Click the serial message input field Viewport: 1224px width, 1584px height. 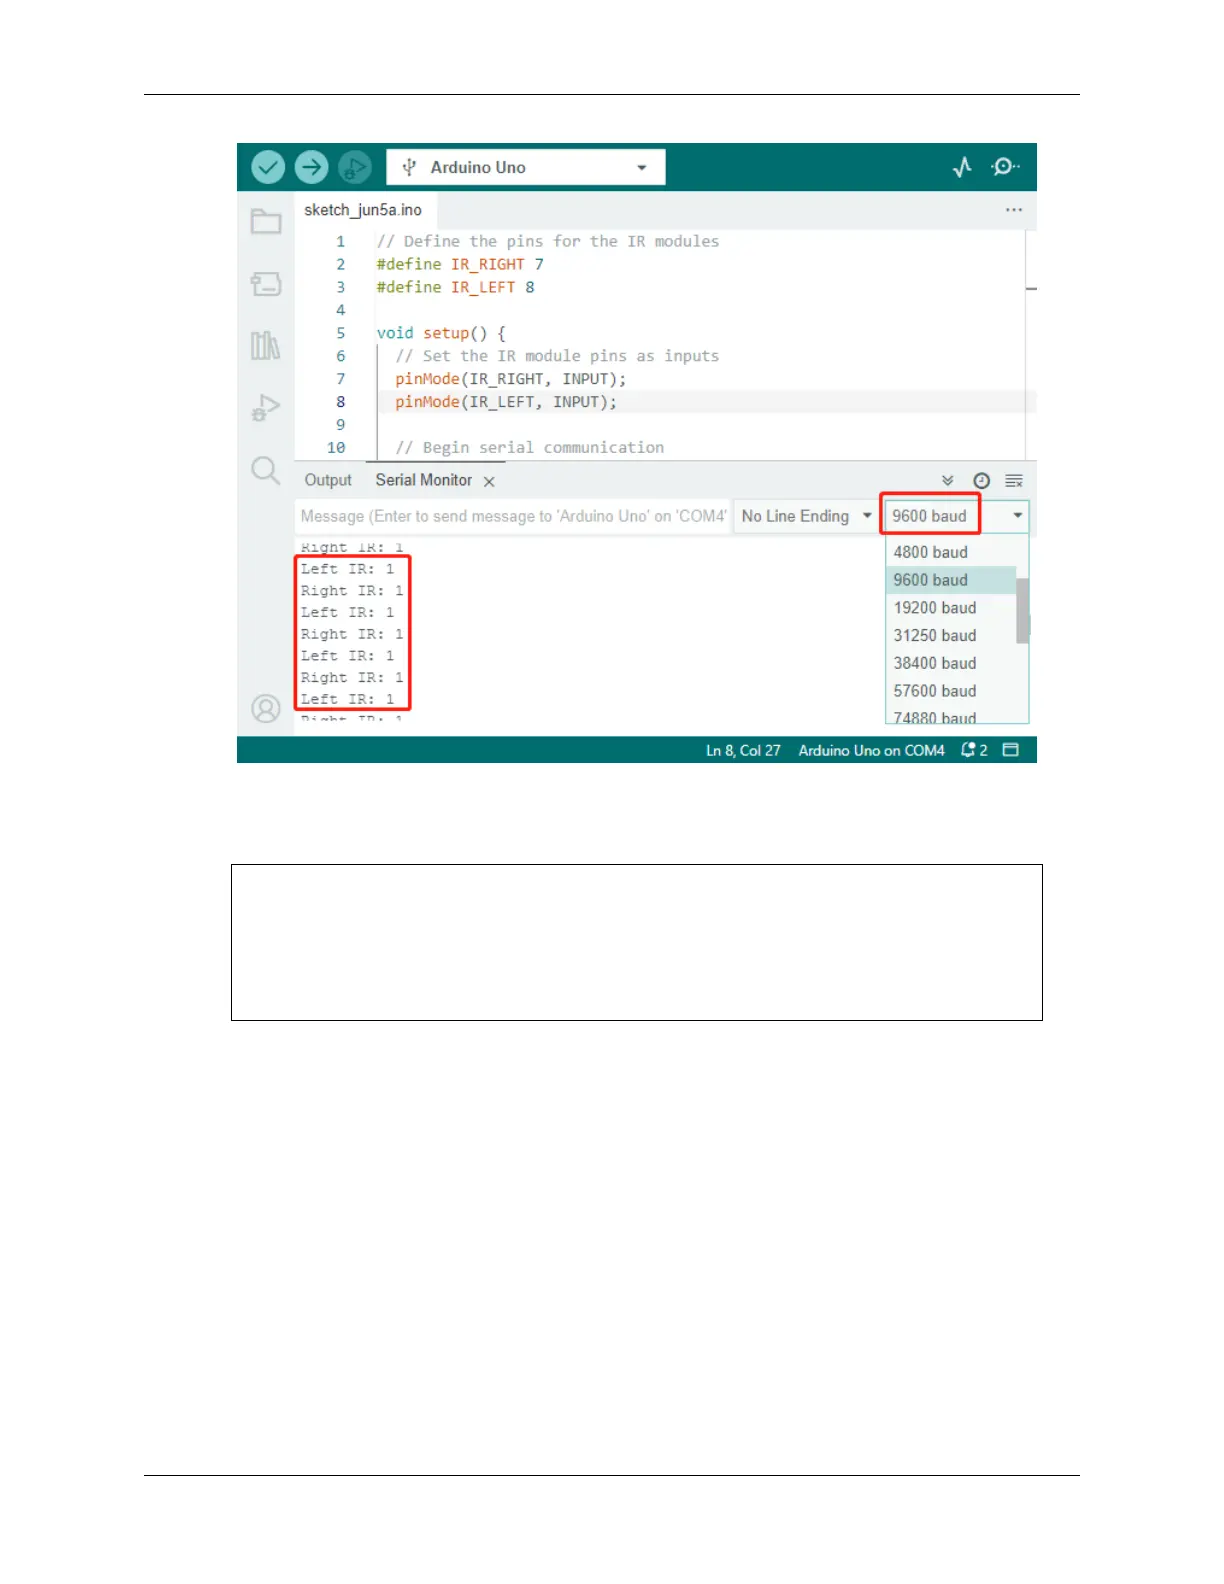coord(513,516)
